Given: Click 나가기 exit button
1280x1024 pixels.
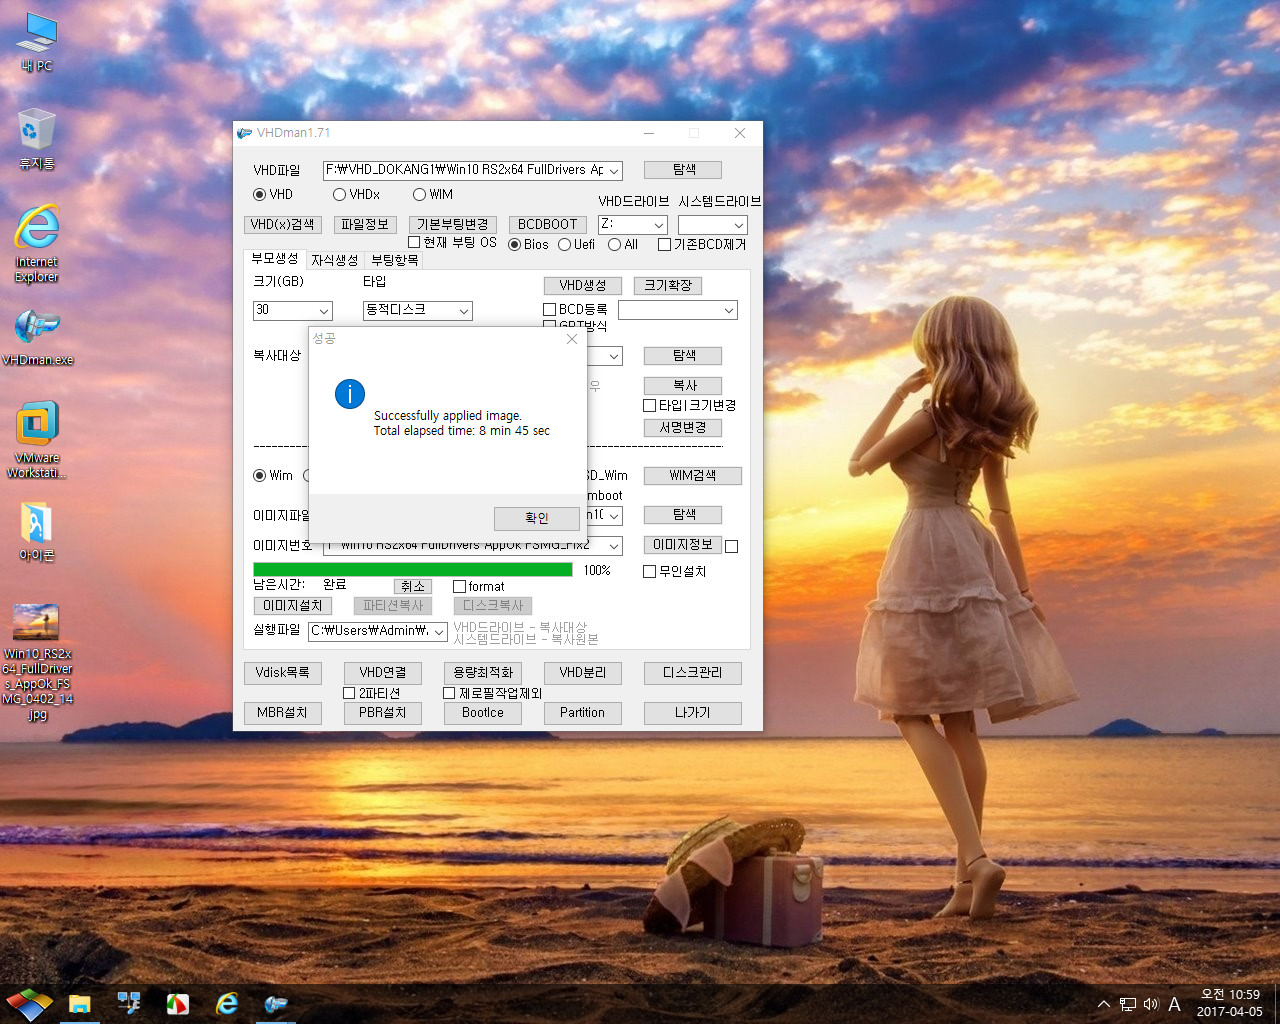Looking at the screenshot, I should click(x=692, y=713).
